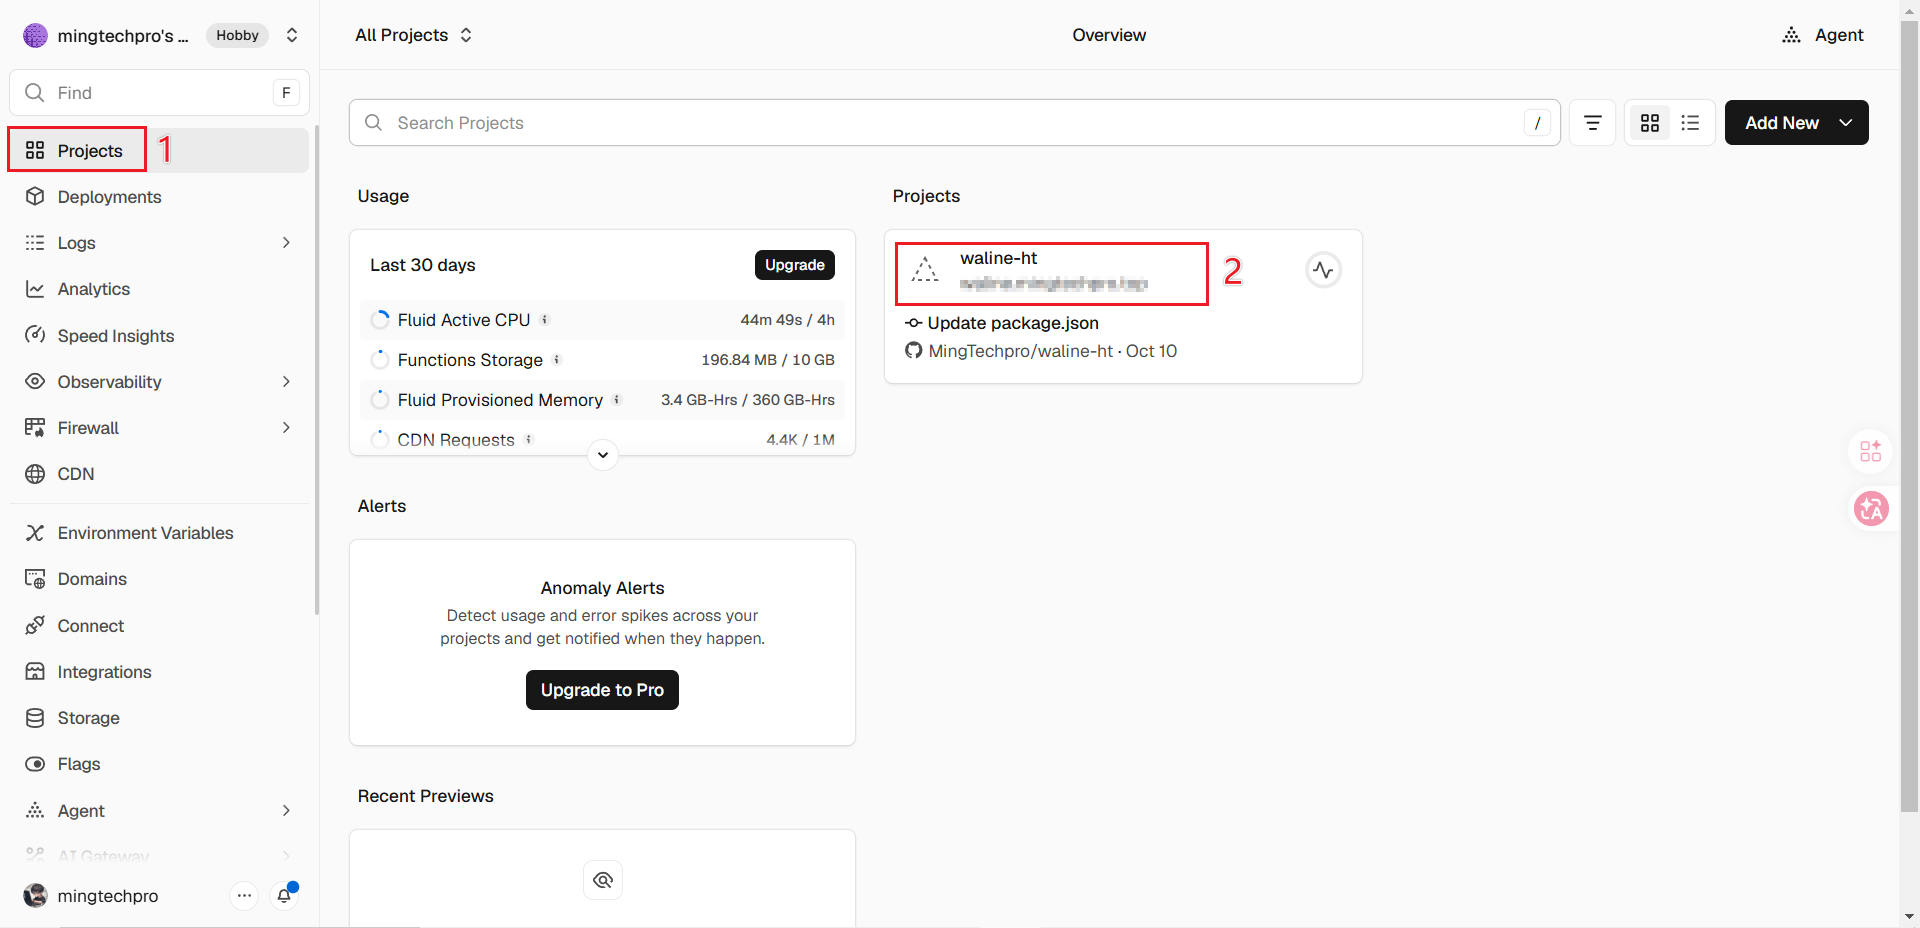The image size is (1920, 928).
Task: Click the Connect plug icon
Action: coord(35,626)
